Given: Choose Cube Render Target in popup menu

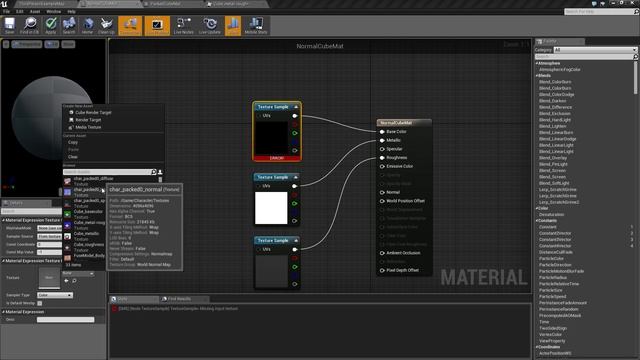Looking at the screenshot, I should (x=93, y=112).
